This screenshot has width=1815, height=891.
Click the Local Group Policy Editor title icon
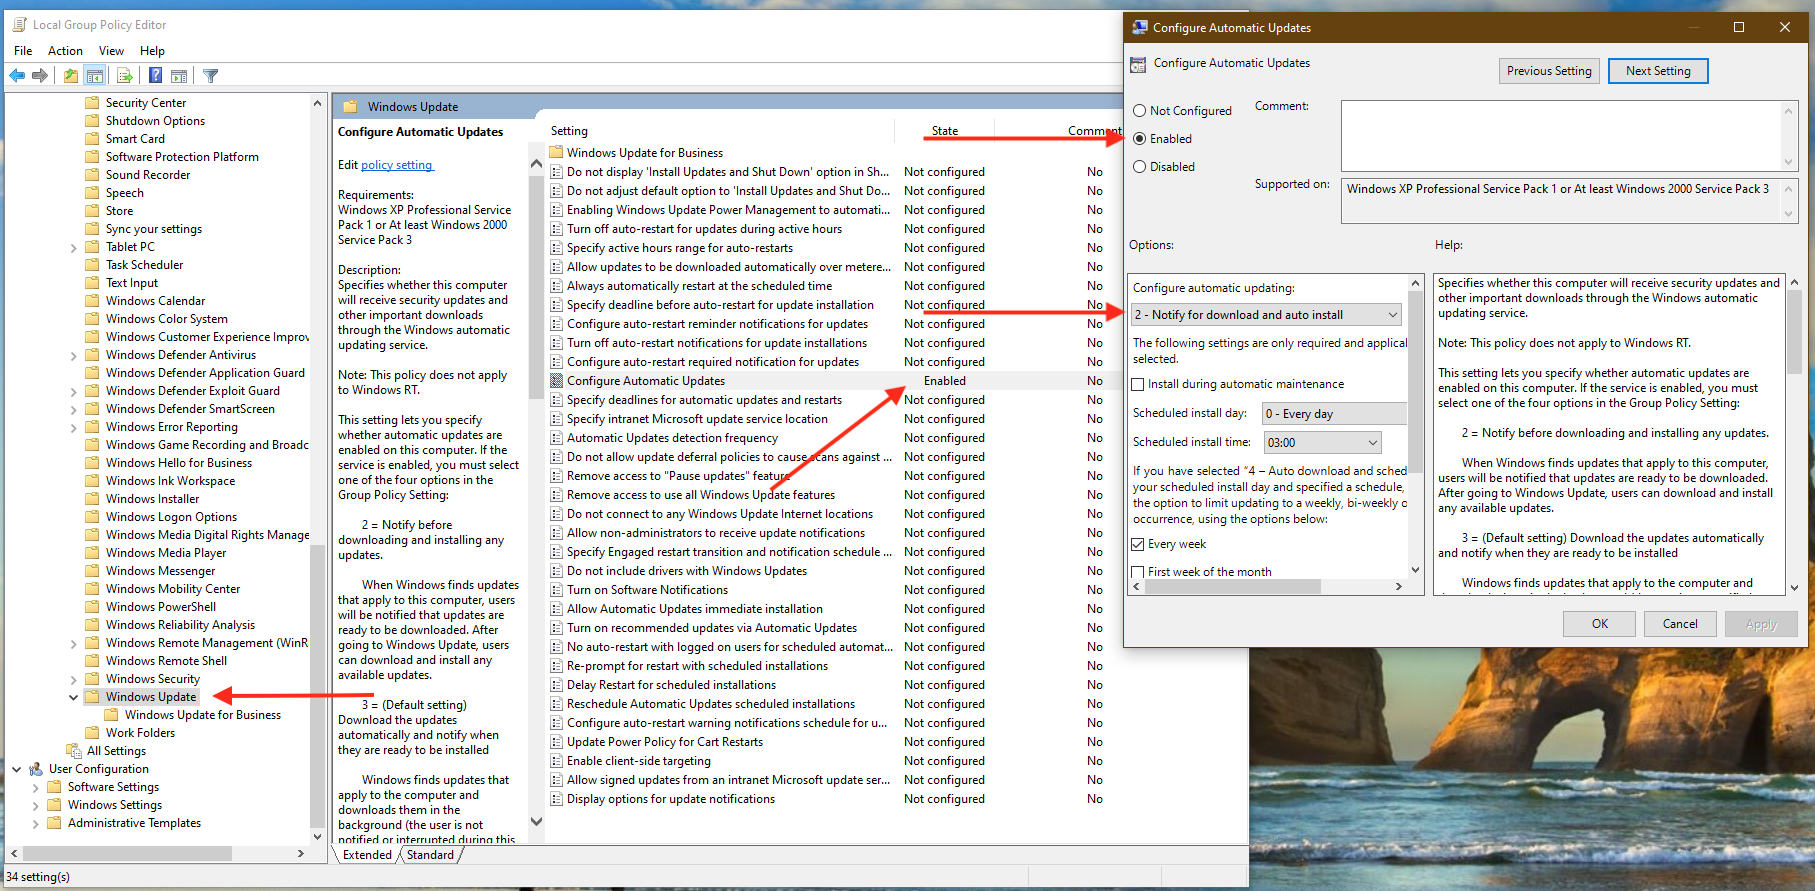tap(19, 25)
